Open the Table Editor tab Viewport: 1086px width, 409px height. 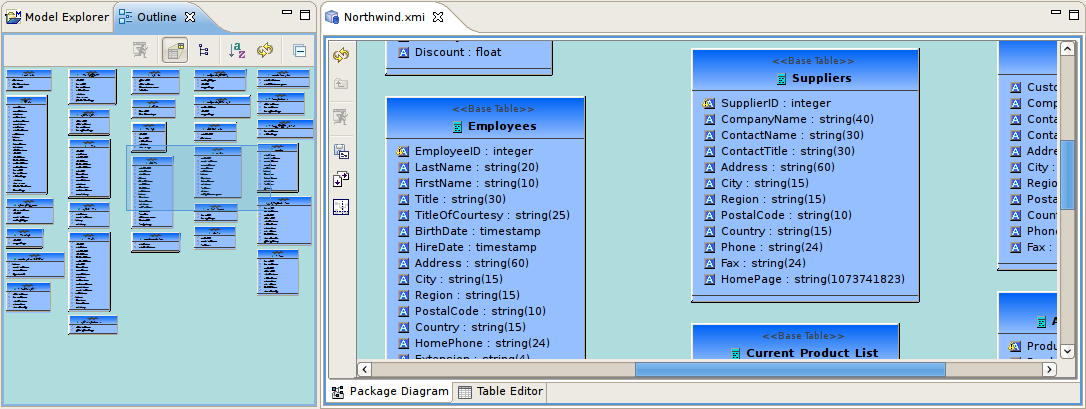pyautogui.click(x=501, y=392)
